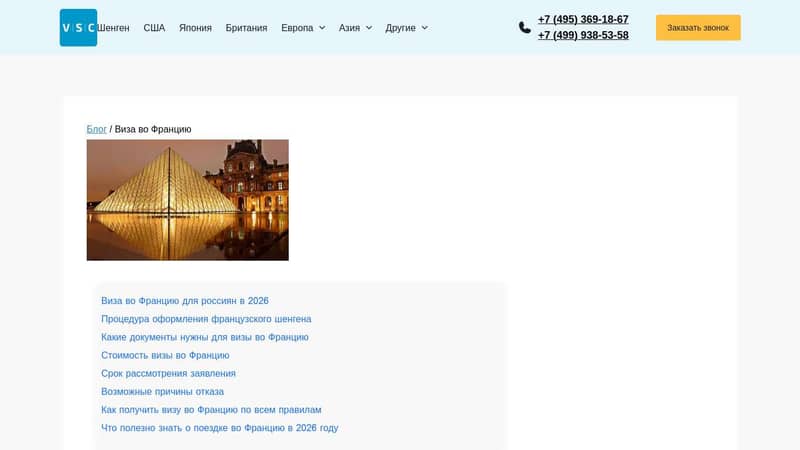Screen dimensions: 800x450
Task: Click the VSC logo icon
Action: click(78, 28)
